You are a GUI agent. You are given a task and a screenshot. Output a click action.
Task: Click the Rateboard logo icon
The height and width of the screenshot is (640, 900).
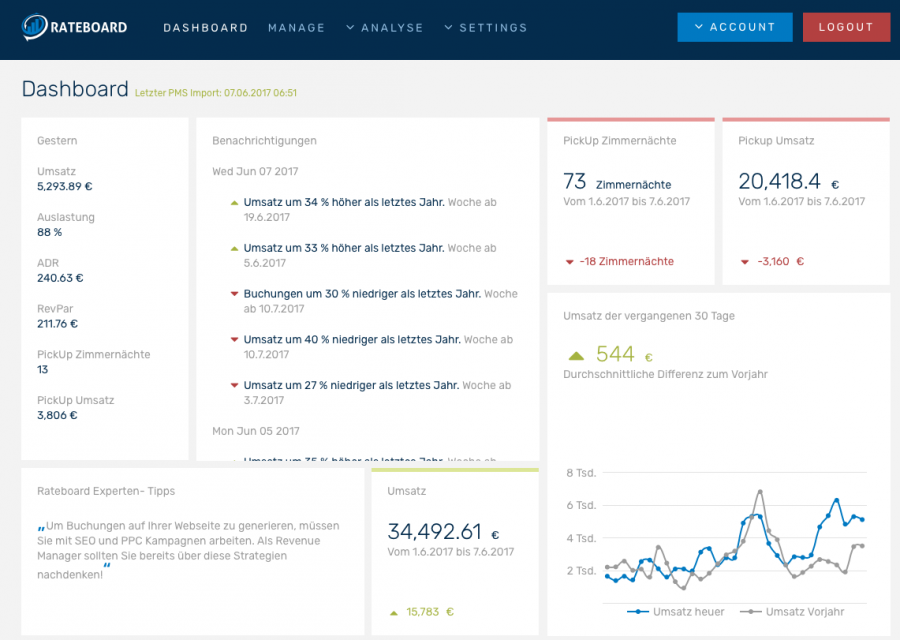click(x=34, y=26)
